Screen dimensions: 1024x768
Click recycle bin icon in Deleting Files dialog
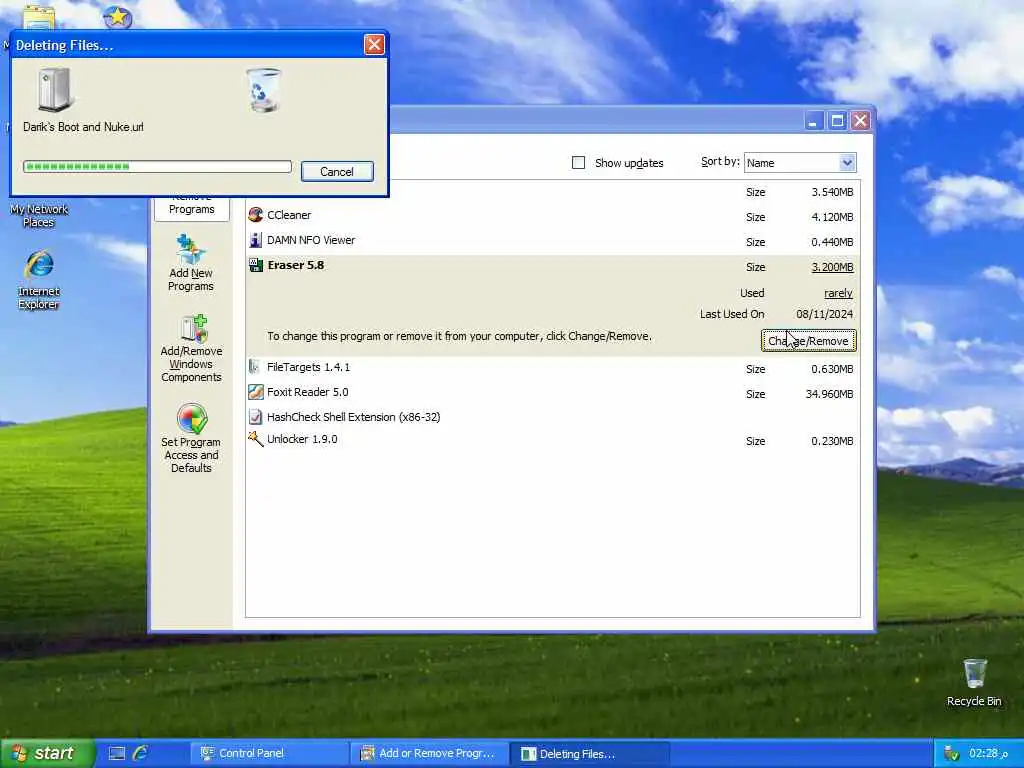(263, 90)
